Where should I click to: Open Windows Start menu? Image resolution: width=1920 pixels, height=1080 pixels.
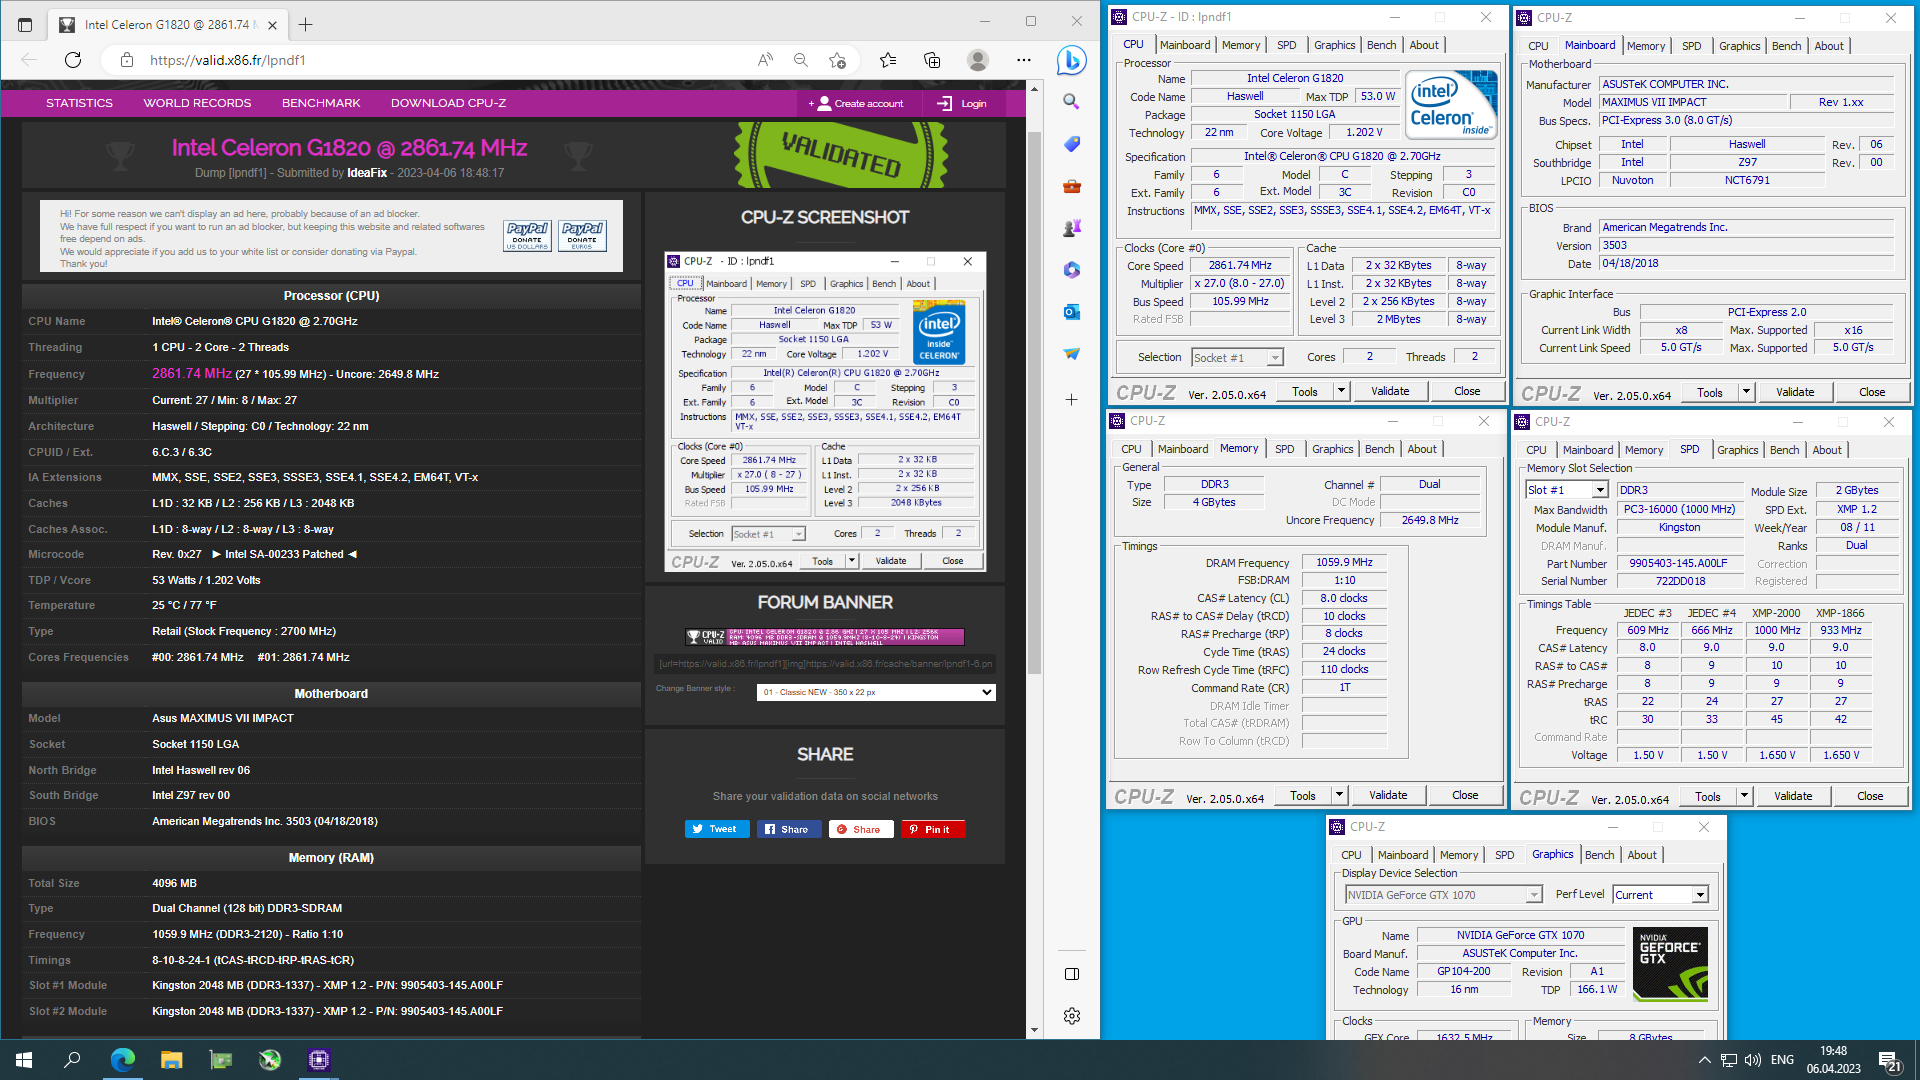tap(24, 1060)
